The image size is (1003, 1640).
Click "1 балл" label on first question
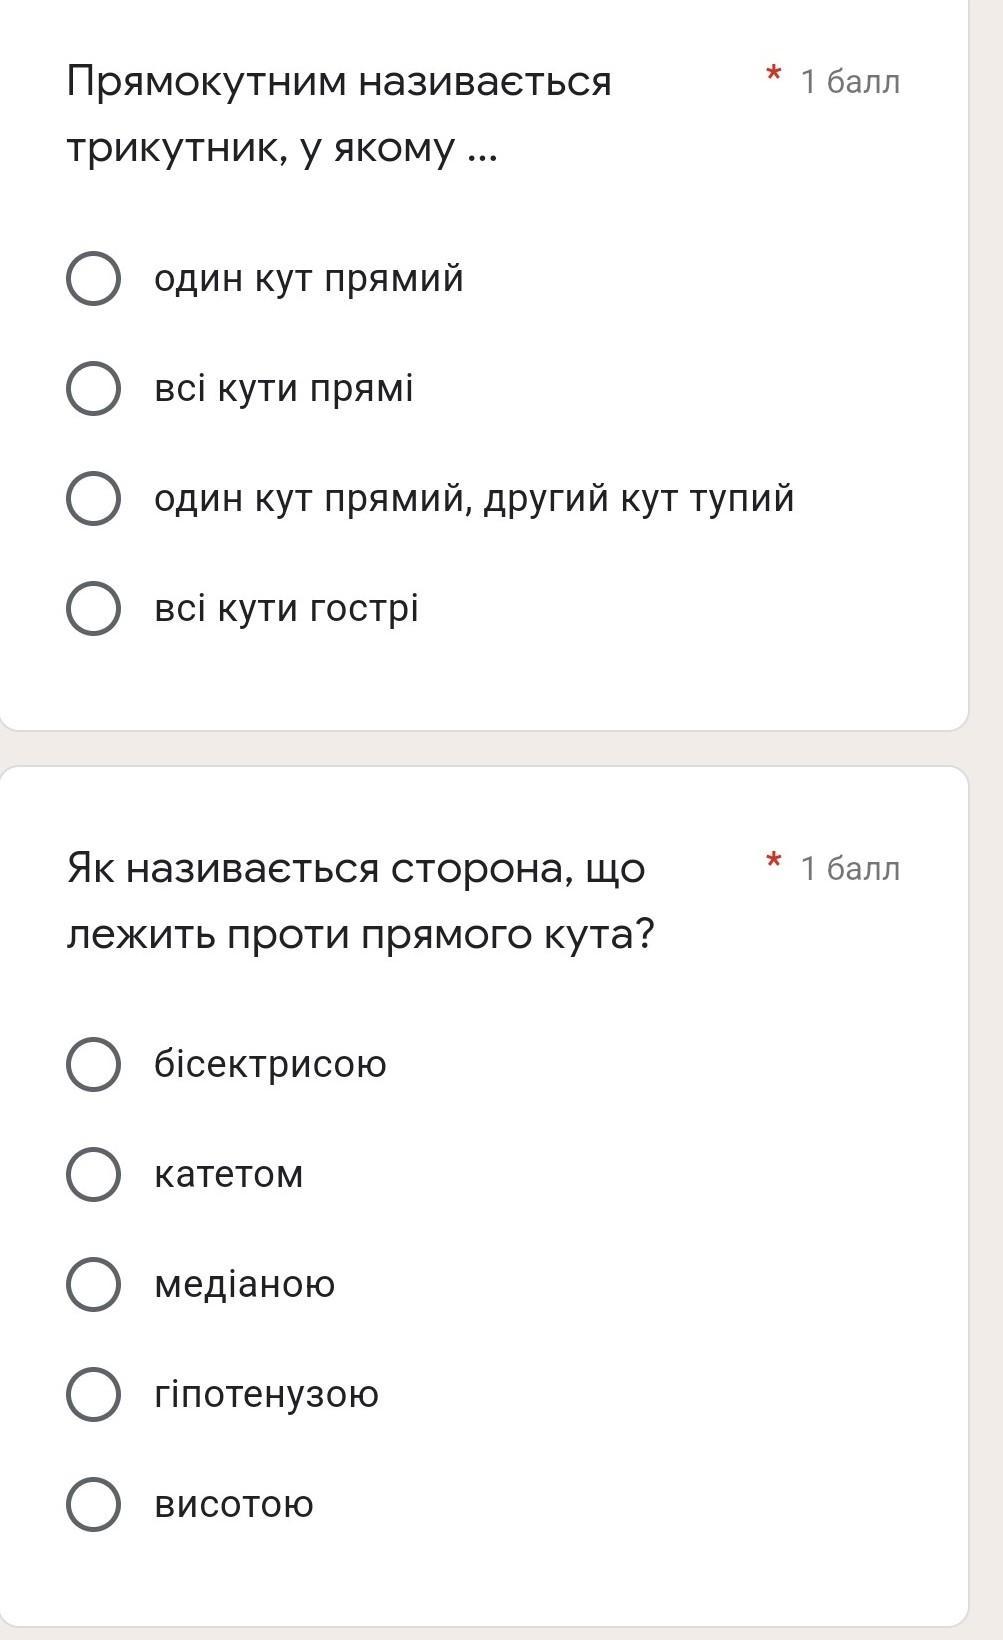point(850,81)
